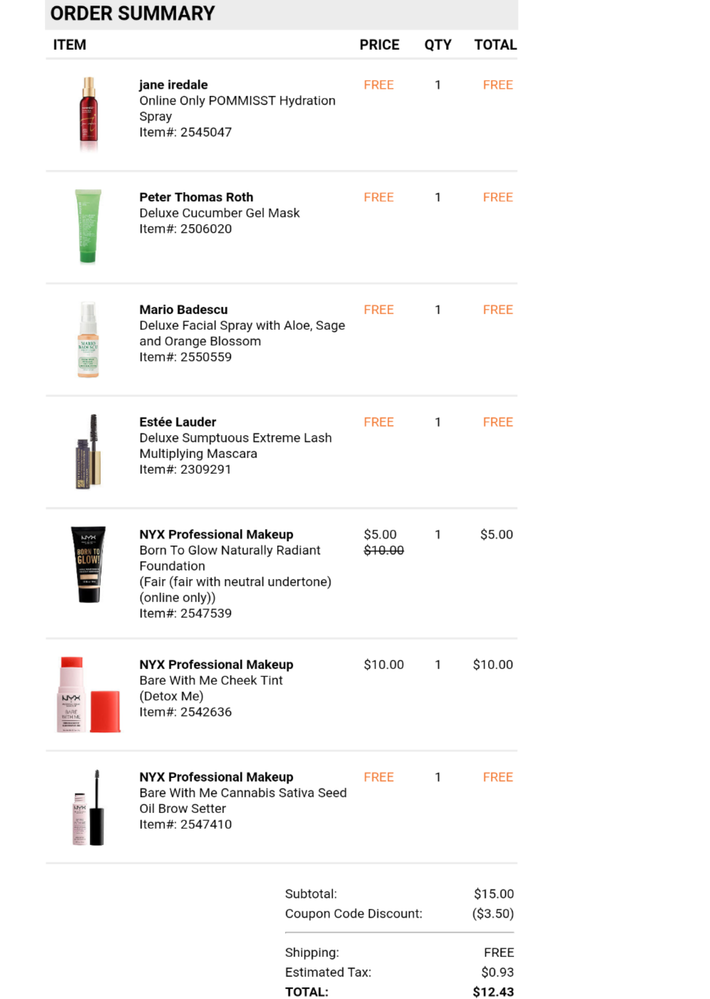Click the Bare With Me Cheek Tint title
Screen dimensions: 710x999
(x=211, y=680)
